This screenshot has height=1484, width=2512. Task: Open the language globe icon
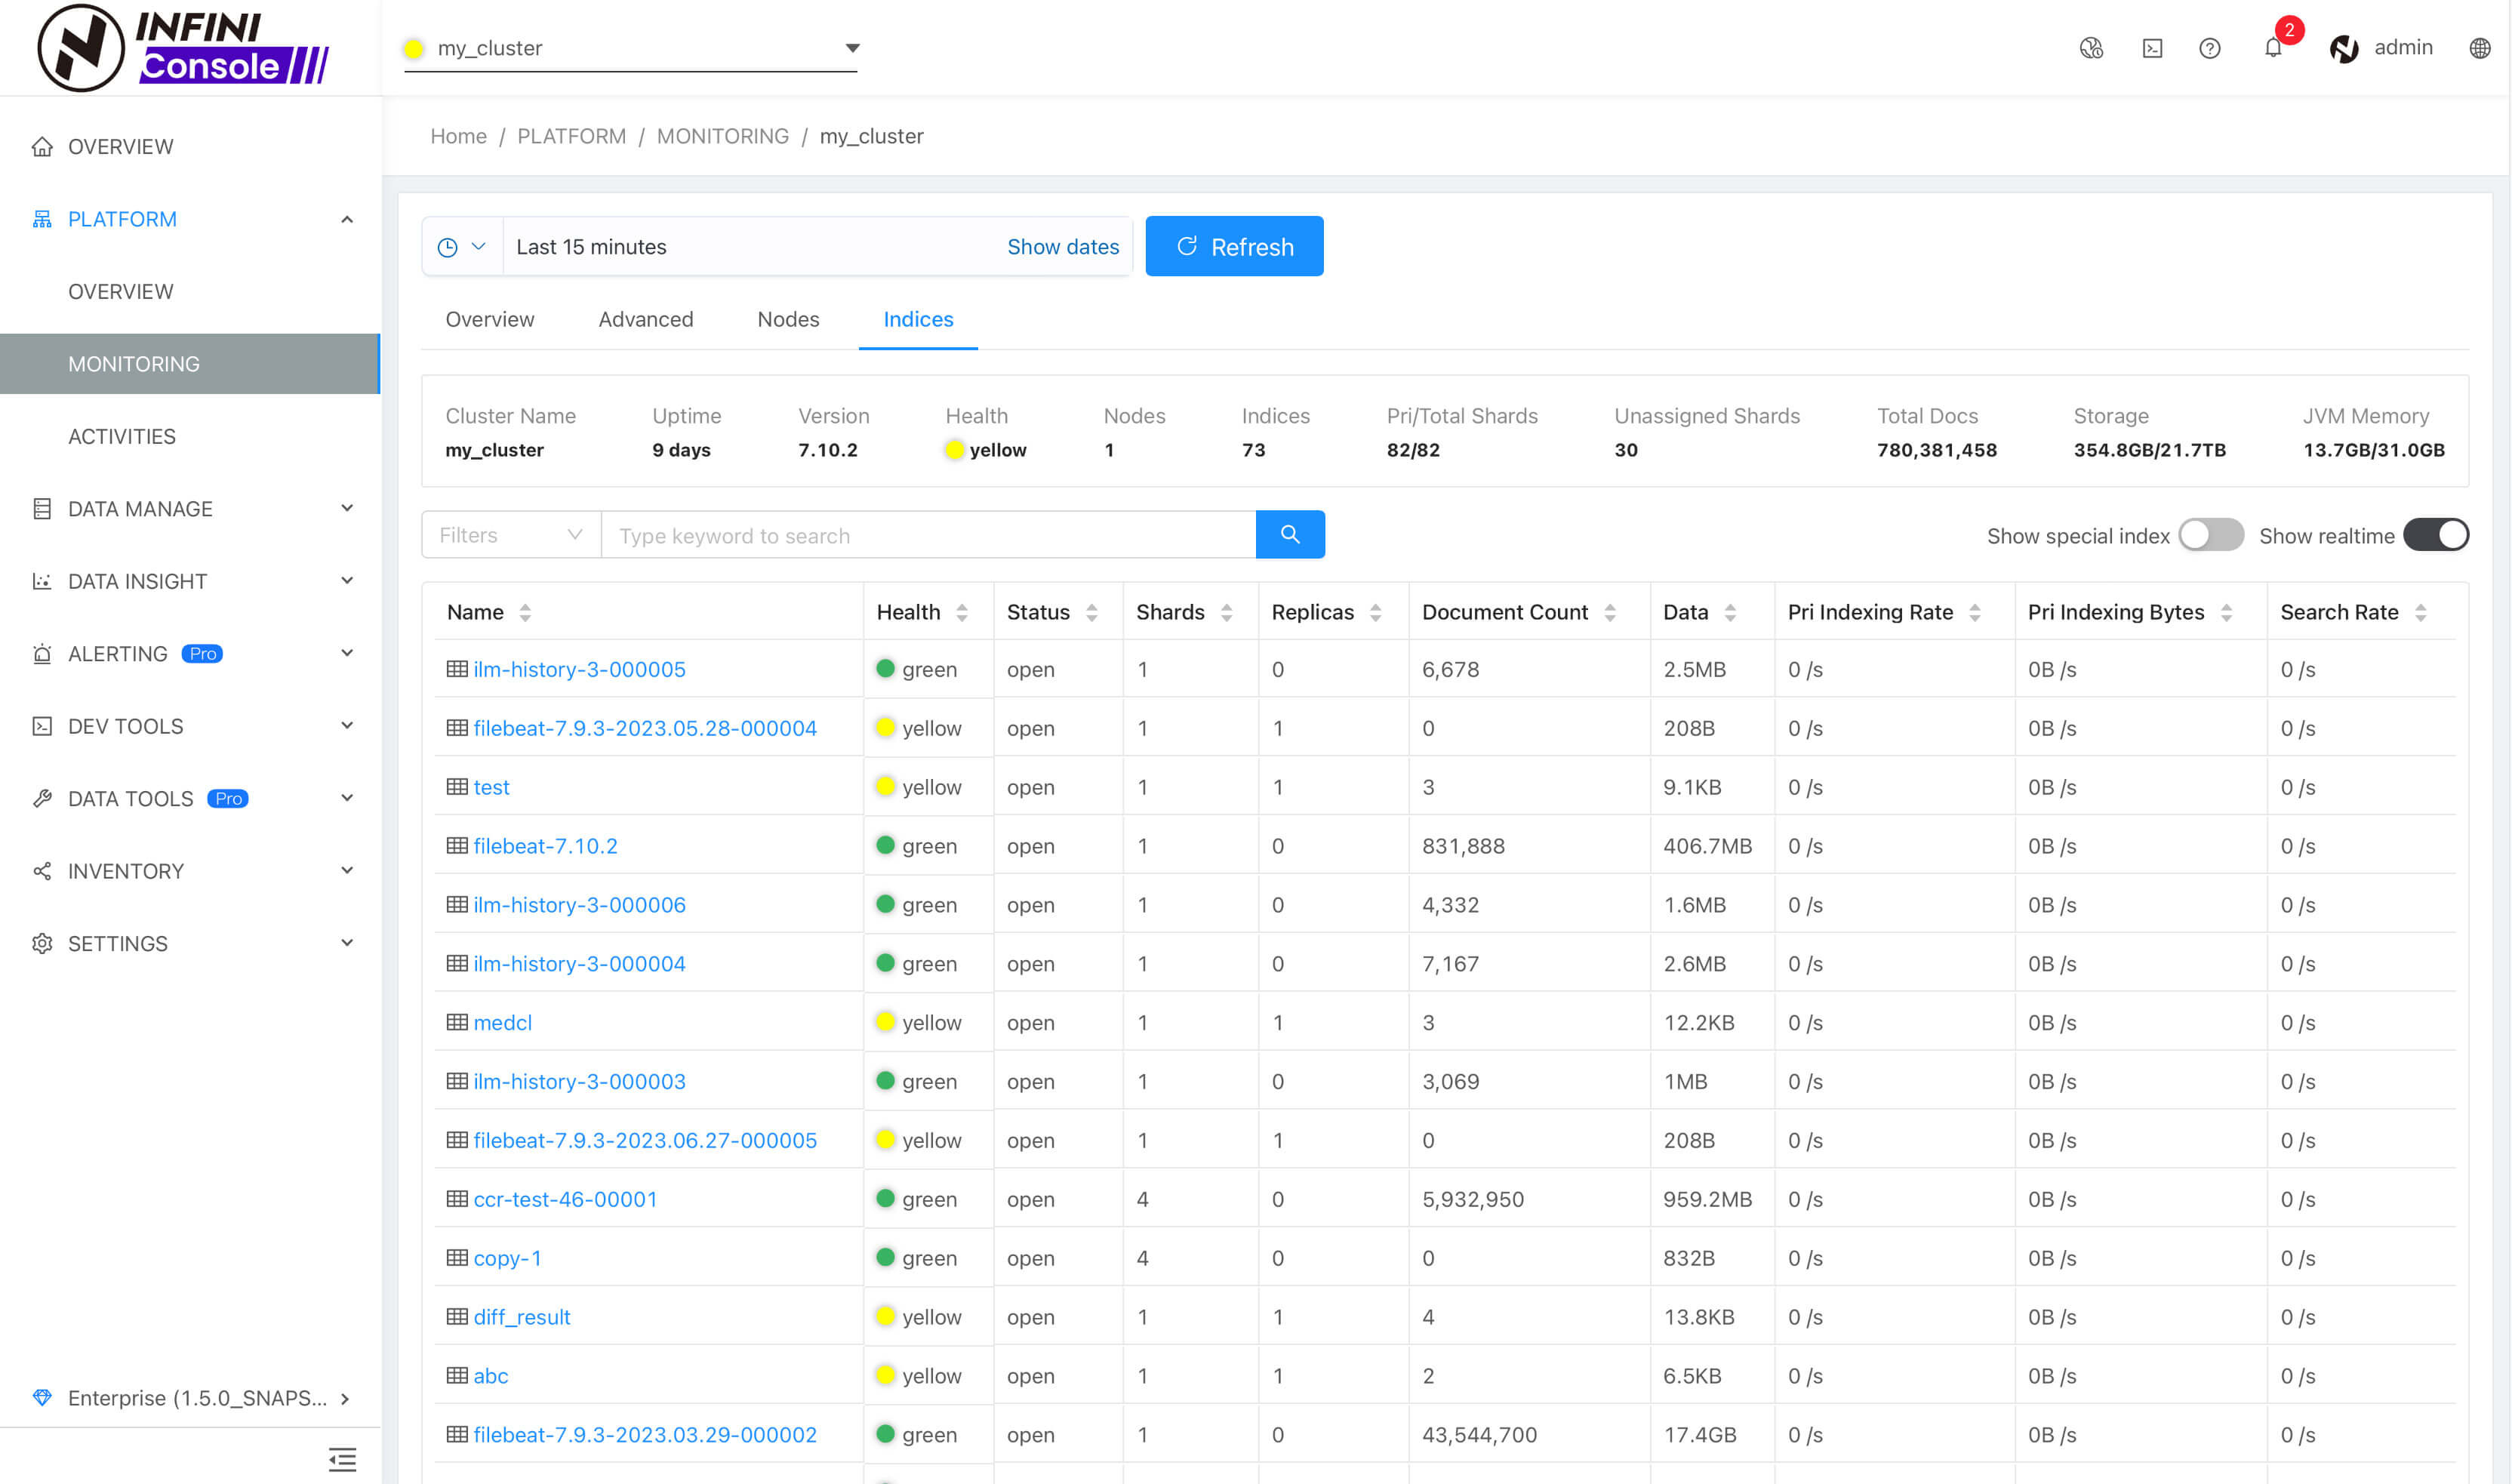point(2479,48)
